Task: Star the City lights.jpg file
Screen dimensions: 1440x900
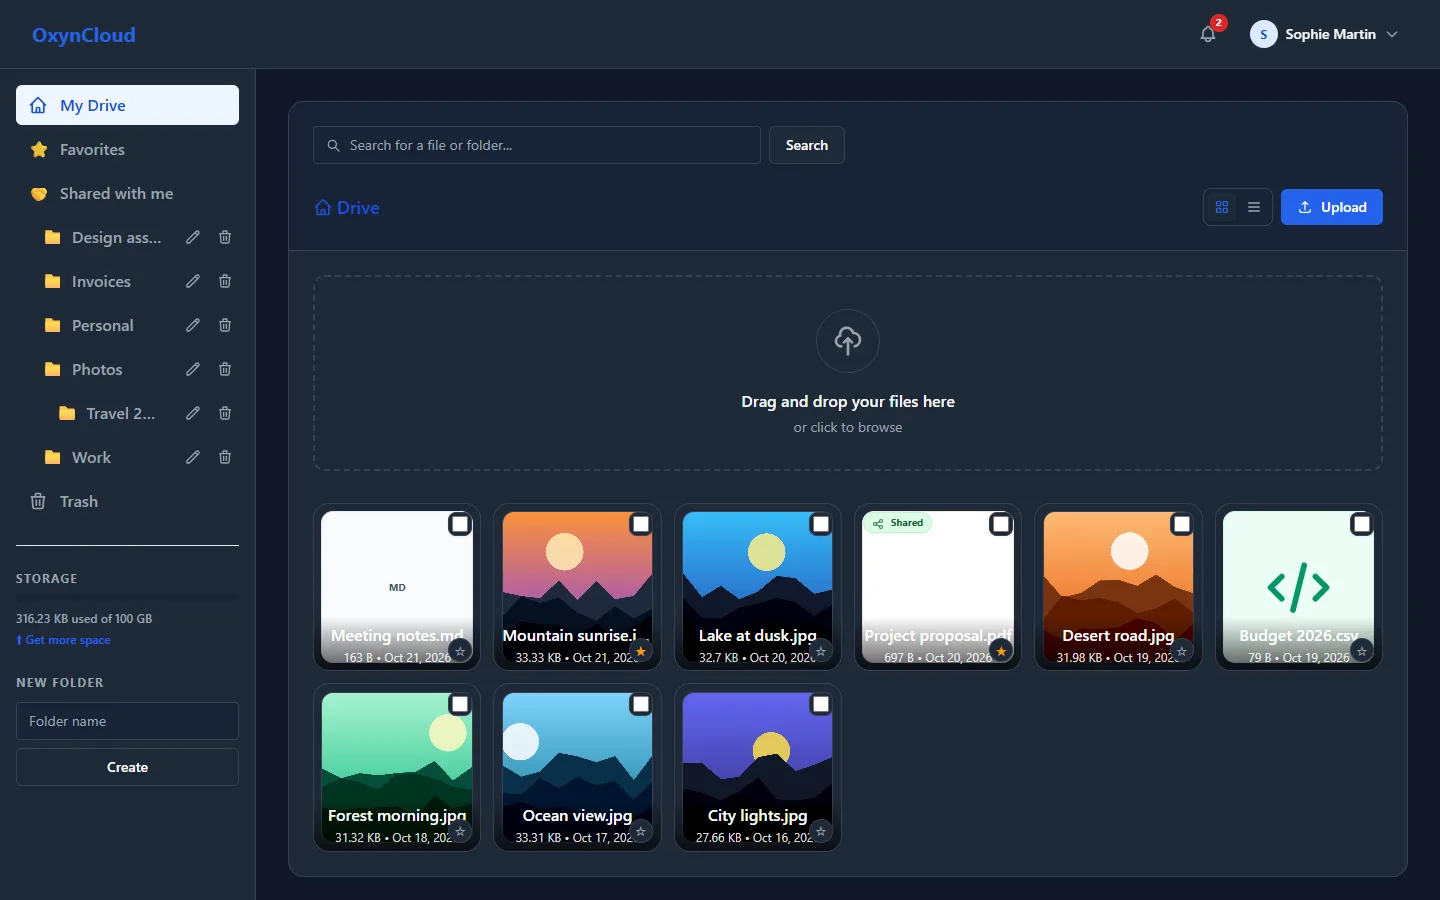Action: (821, 831)
